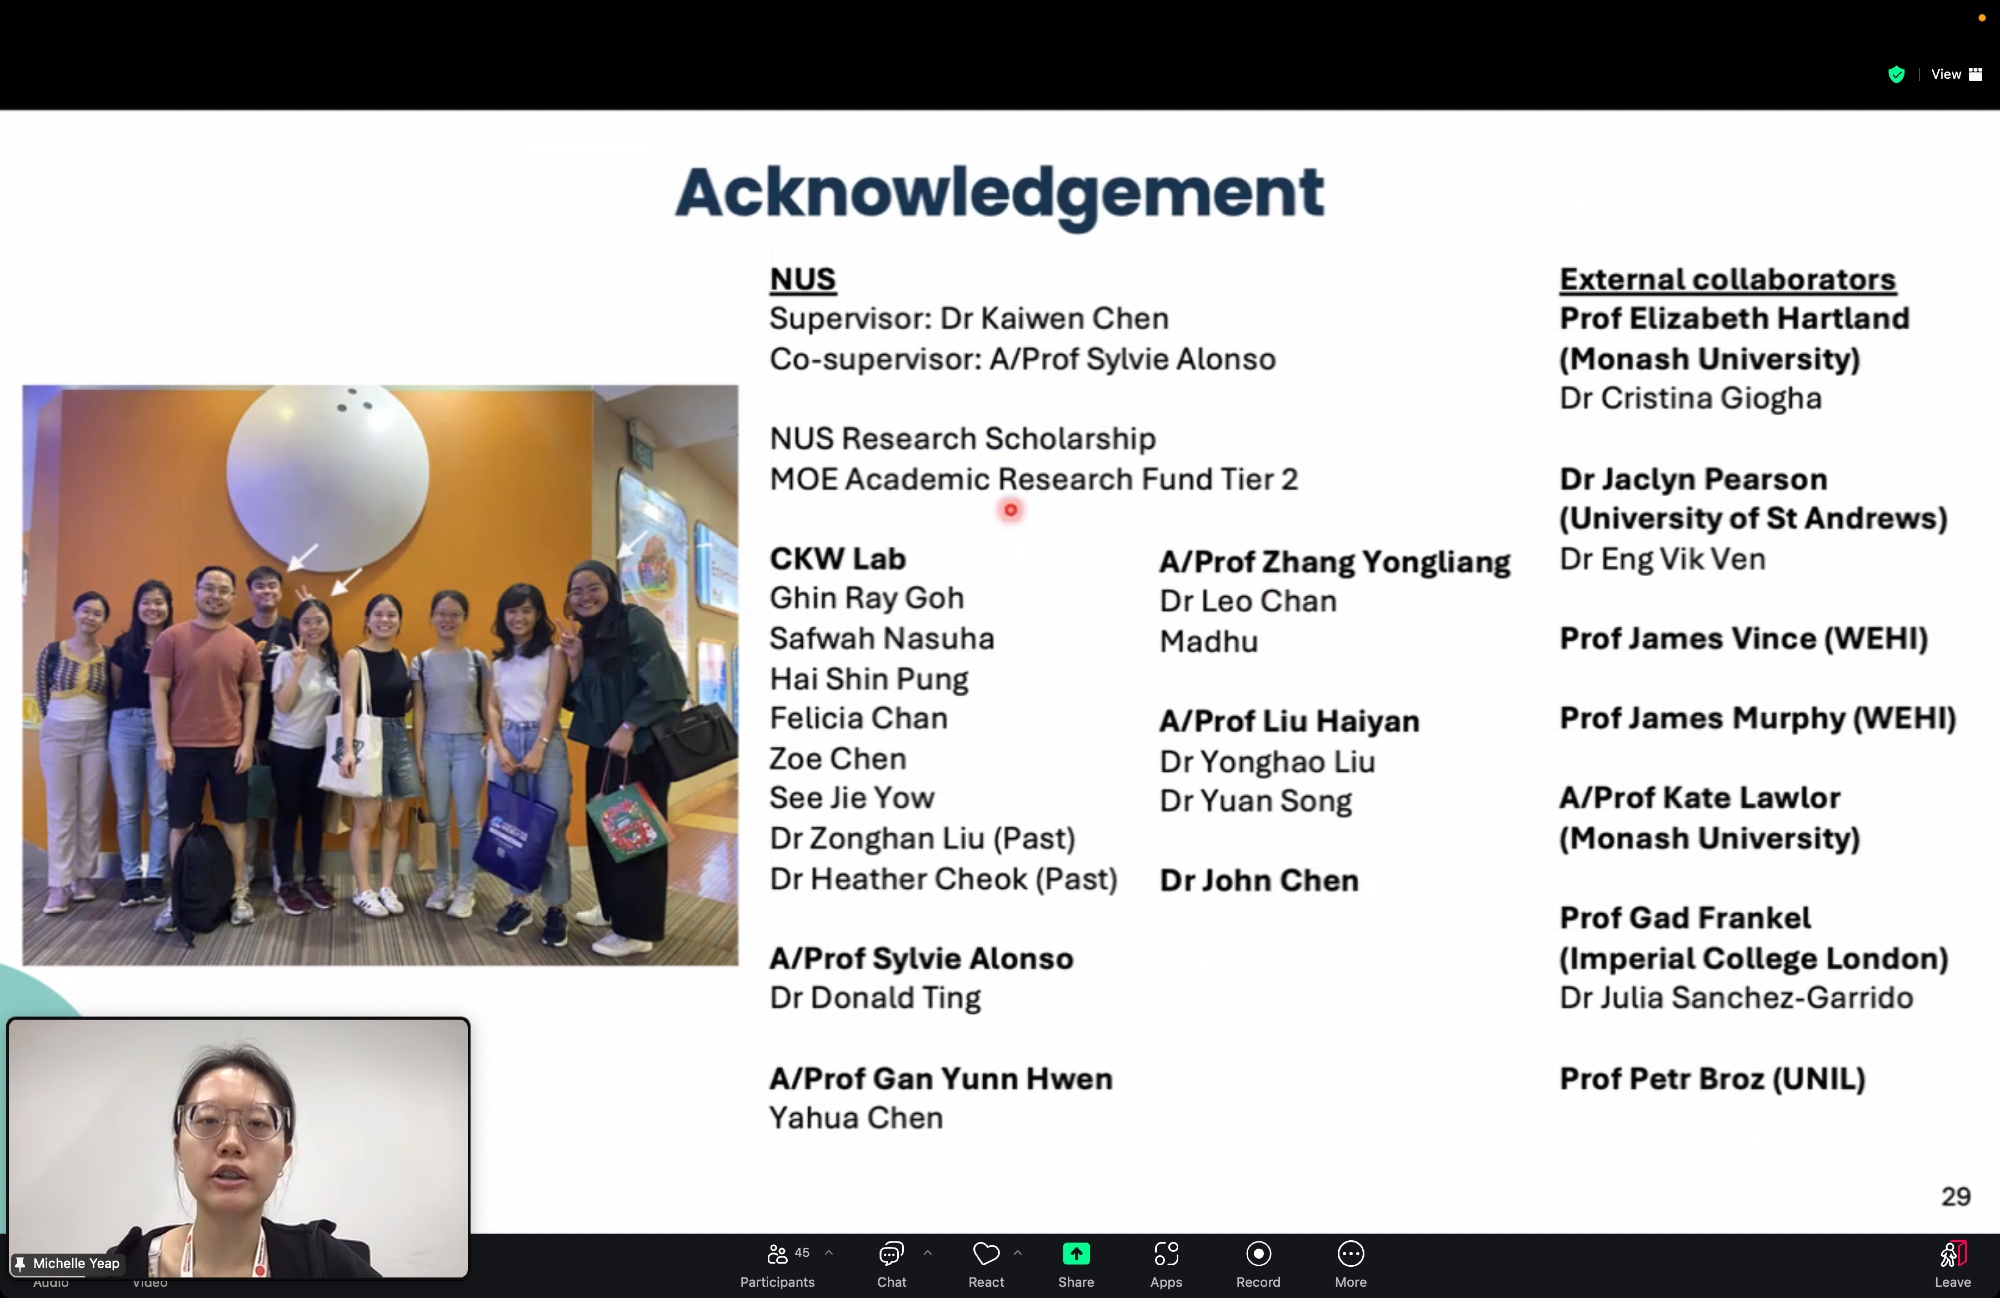Expand the Participants options chevron

click(829, 1252)
